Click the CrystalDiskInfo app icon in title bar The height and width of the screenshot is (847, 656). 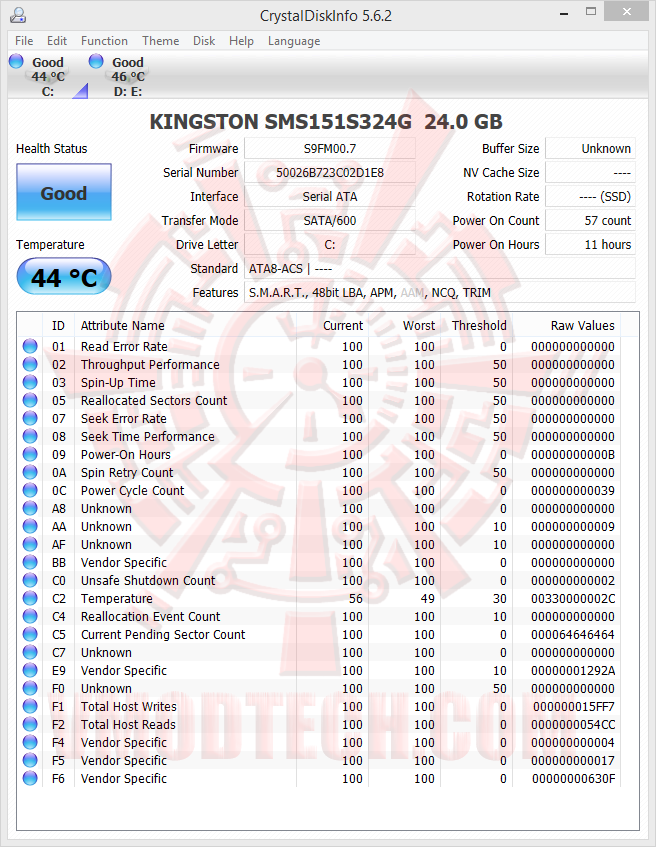click(x=18, y=15)
